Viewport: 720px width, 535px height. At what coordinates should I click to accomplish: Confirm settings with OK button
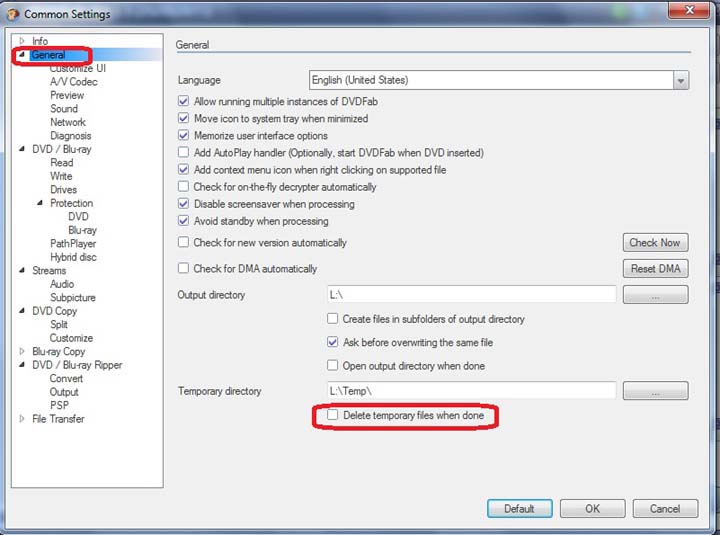tap(592, 509)
